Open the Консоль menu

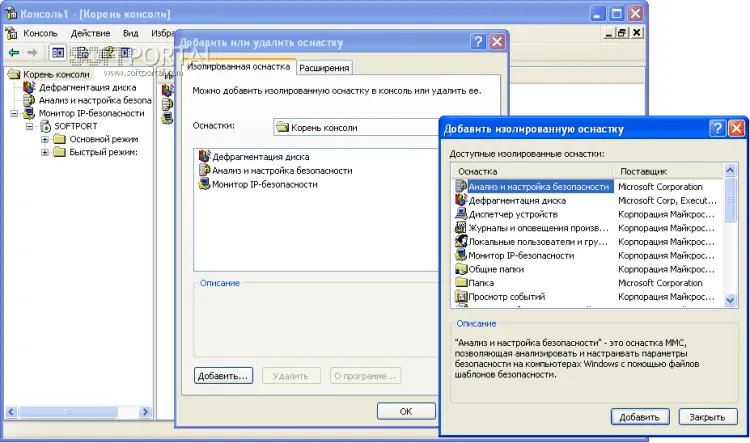pyautogui.click(x=40, y=33)
